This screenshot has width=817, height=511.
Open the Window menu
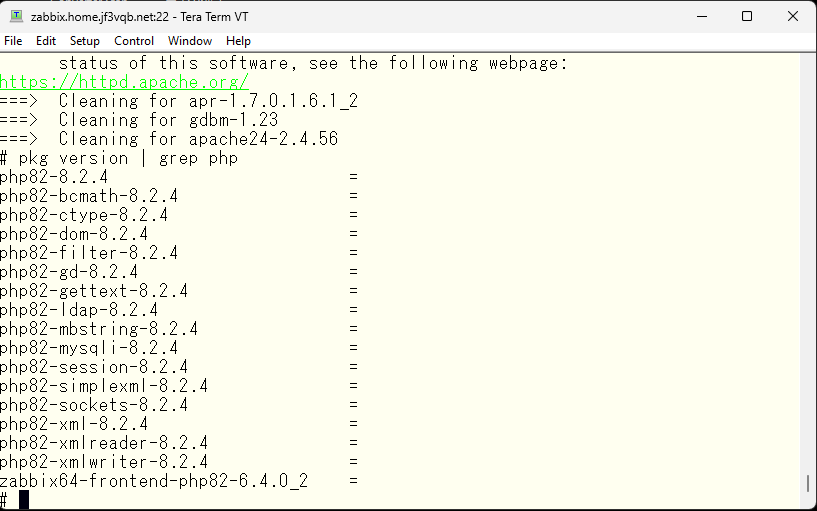pyautogui.click(x=190, y=41)
